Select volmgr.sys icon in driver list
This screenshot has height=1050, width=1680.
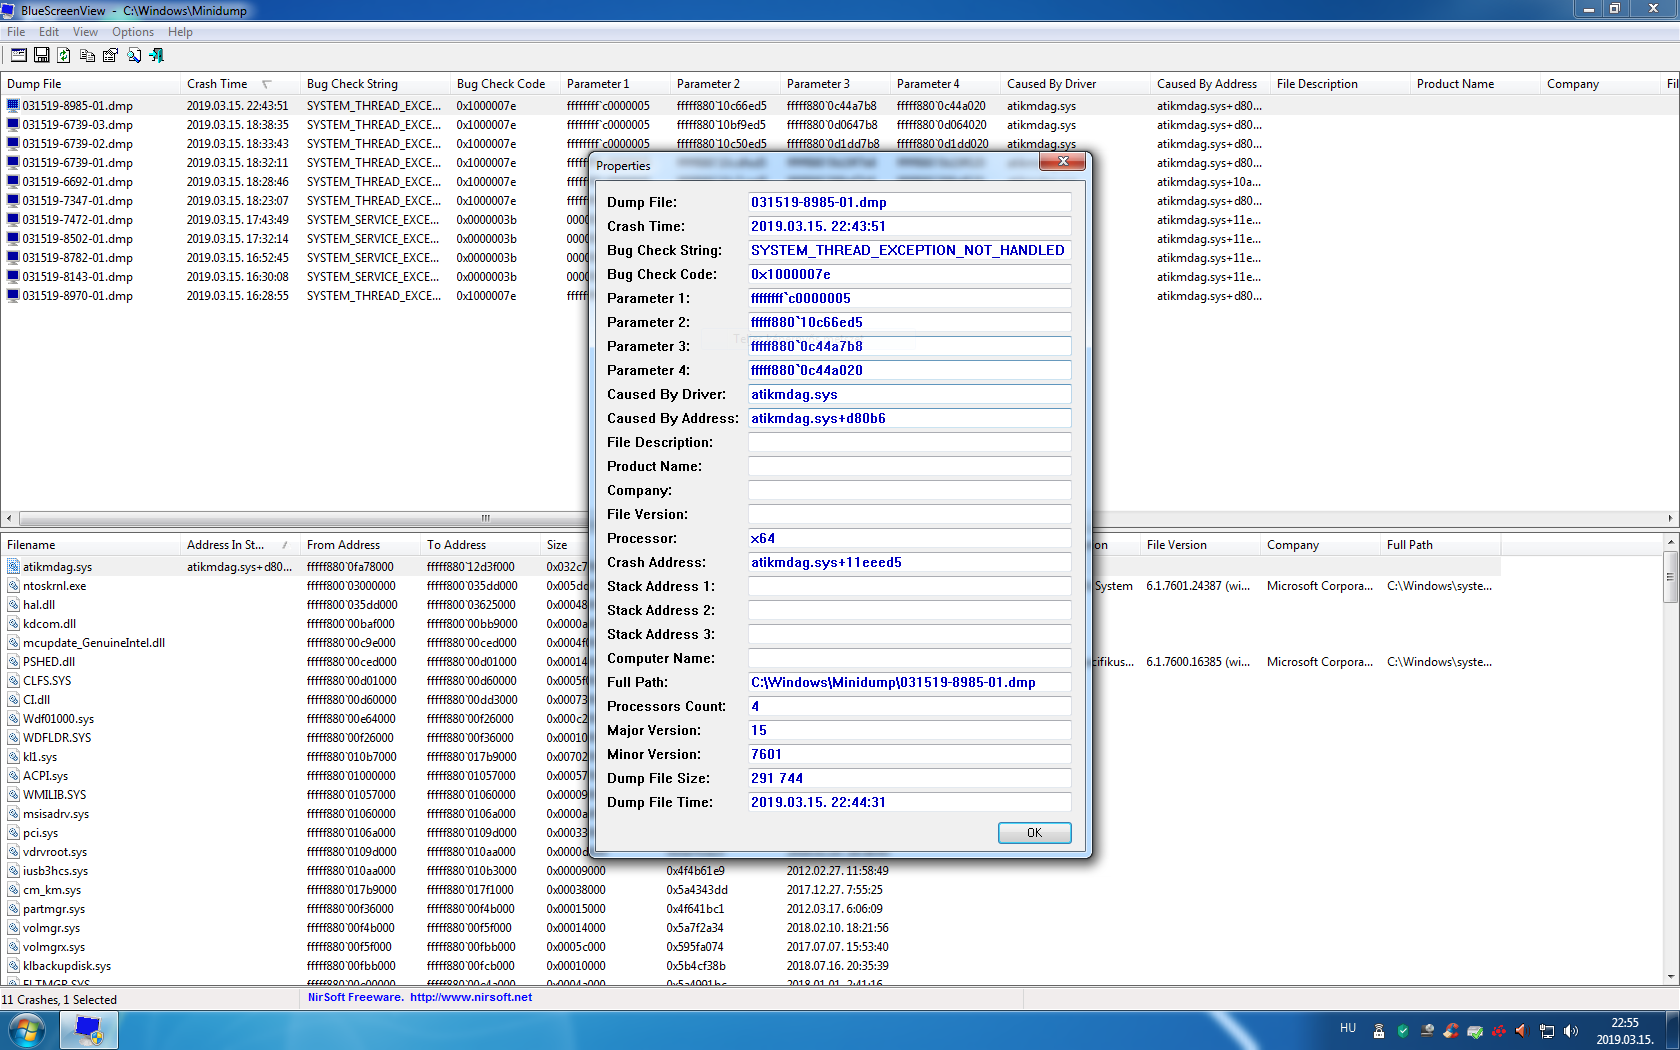(13, 927)
